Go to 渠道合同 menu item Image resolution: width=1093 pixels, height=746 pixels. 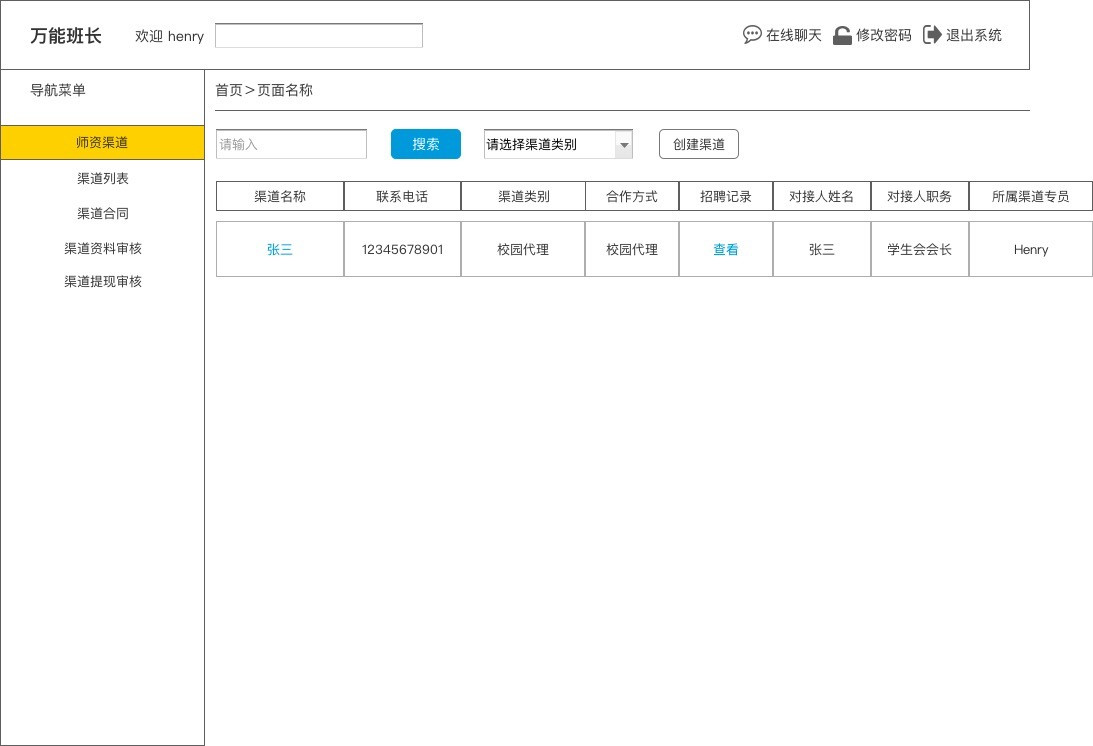pyautogui.click(x=102, y=214)
